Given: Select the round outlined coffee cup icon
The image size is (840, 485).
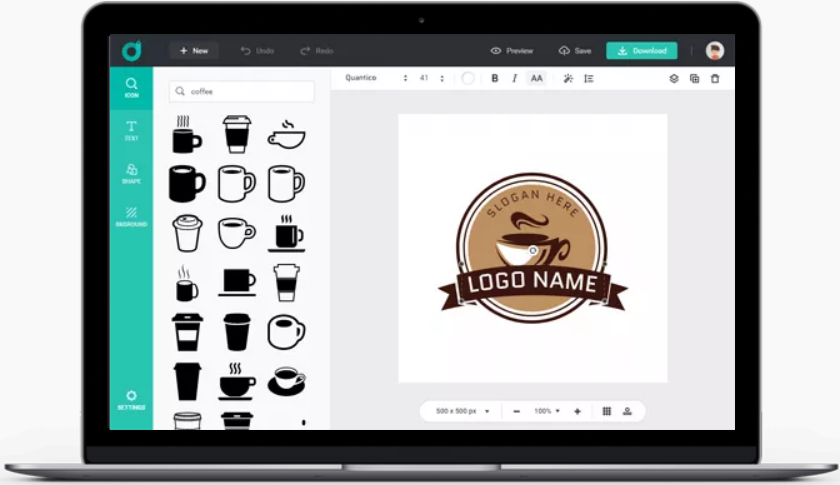Looking at the screenshot, I should 286,332.
